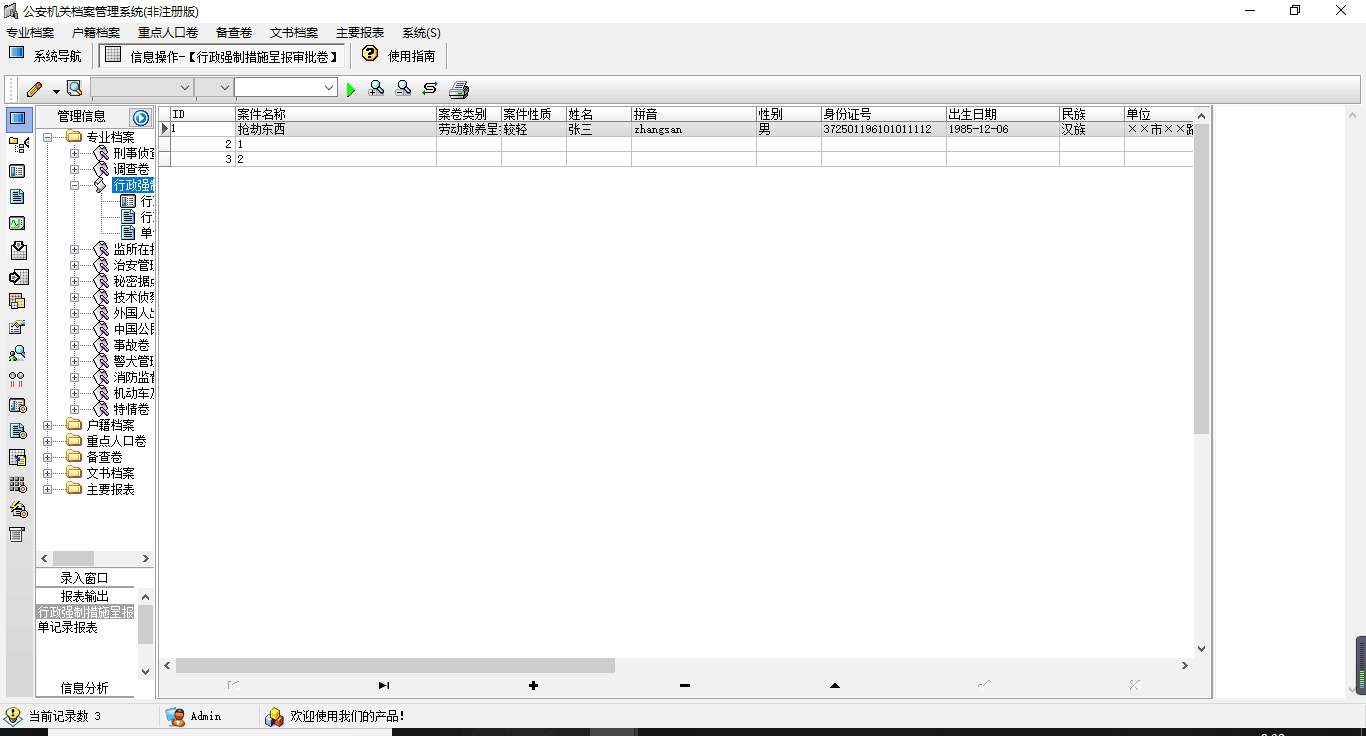This screenshot has height=736, width=1366.
Task: Delete record with the minus navigator button
Action: pos(685,685)
